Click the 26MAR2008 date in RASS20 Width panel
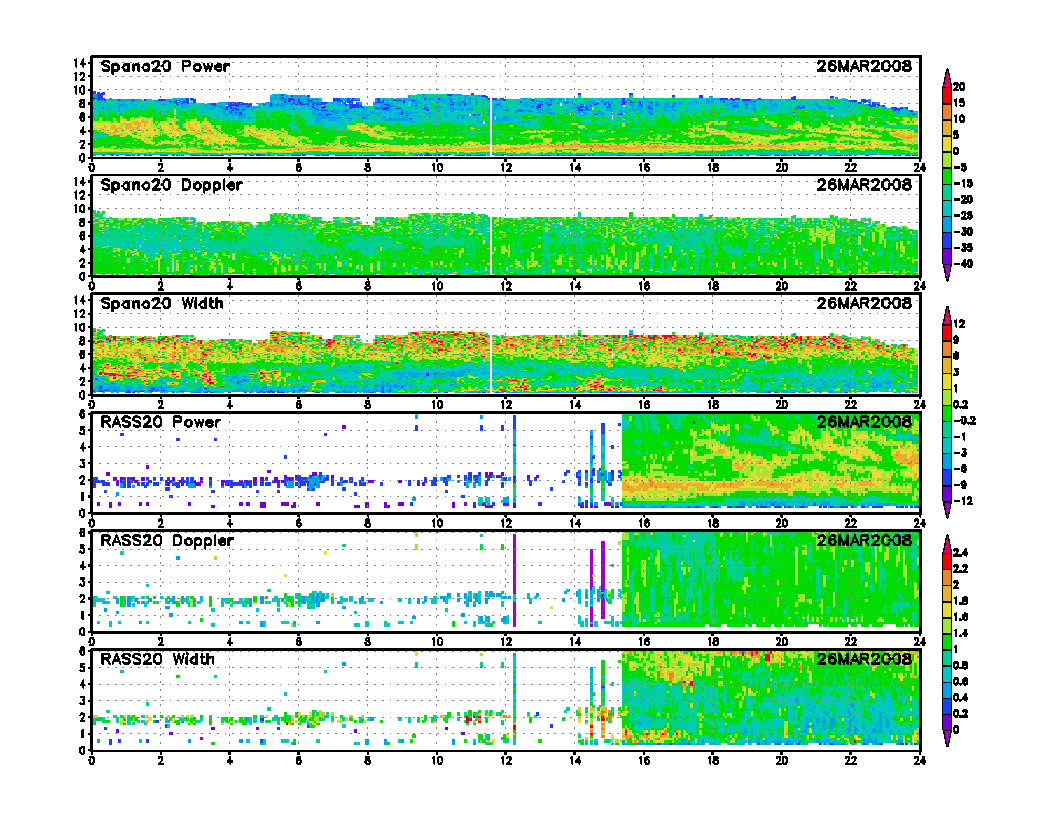 [864, 659]
